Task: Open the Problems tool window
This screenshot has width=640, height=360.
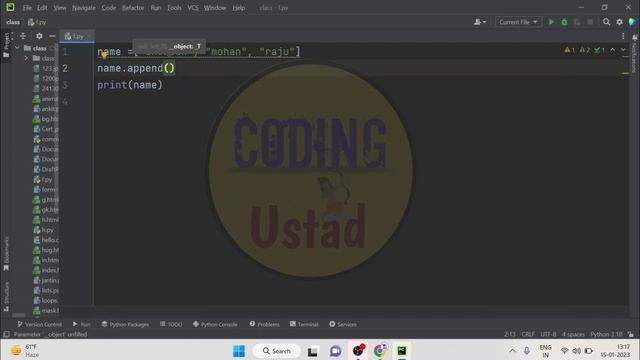Action: coord(264,324)
